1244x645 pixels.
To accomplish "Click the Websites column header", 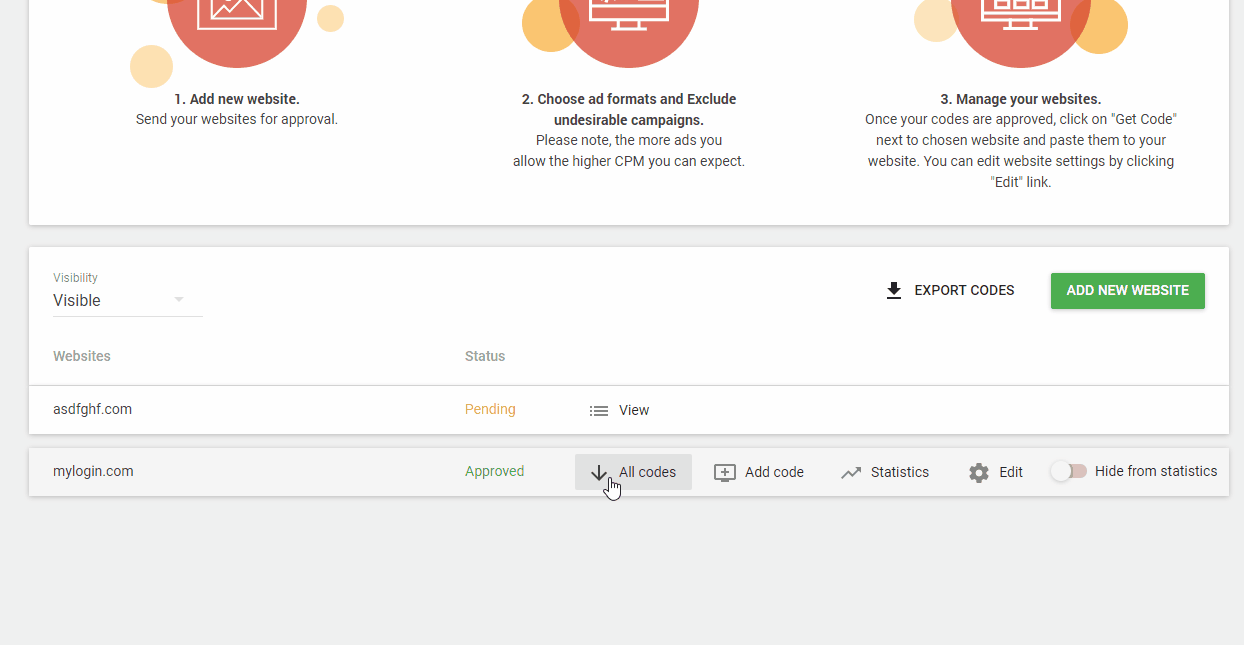I will pyautogui.click(x=82, y=356).
